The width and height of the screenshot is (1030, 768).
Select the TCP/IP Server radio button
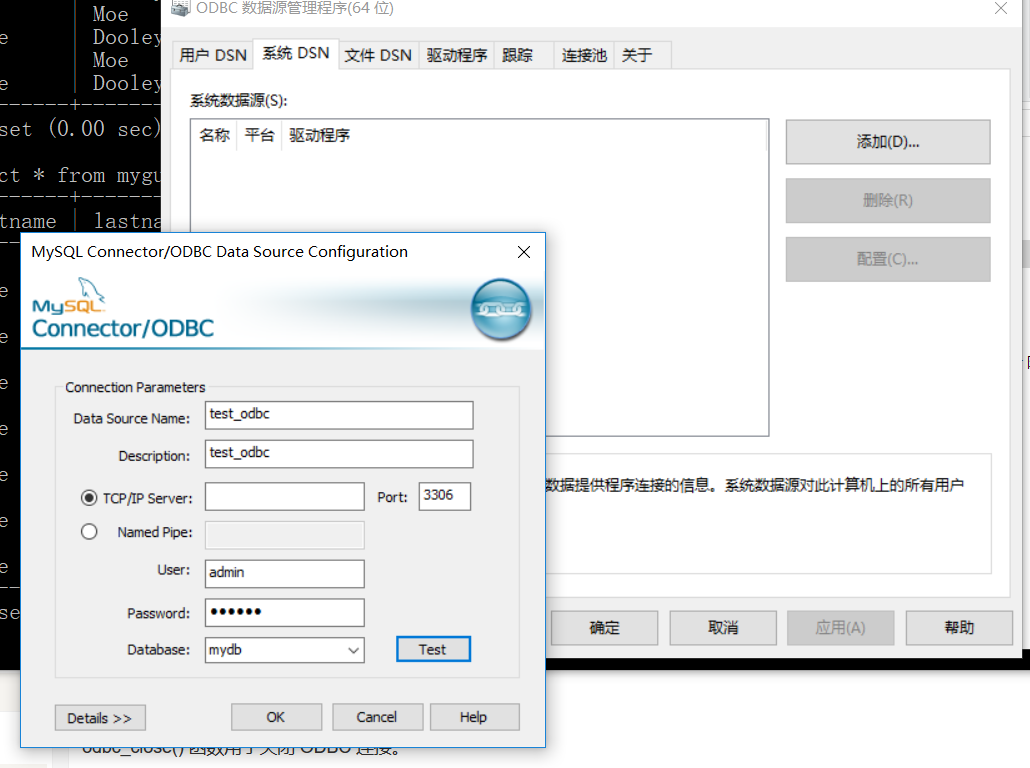89,497
